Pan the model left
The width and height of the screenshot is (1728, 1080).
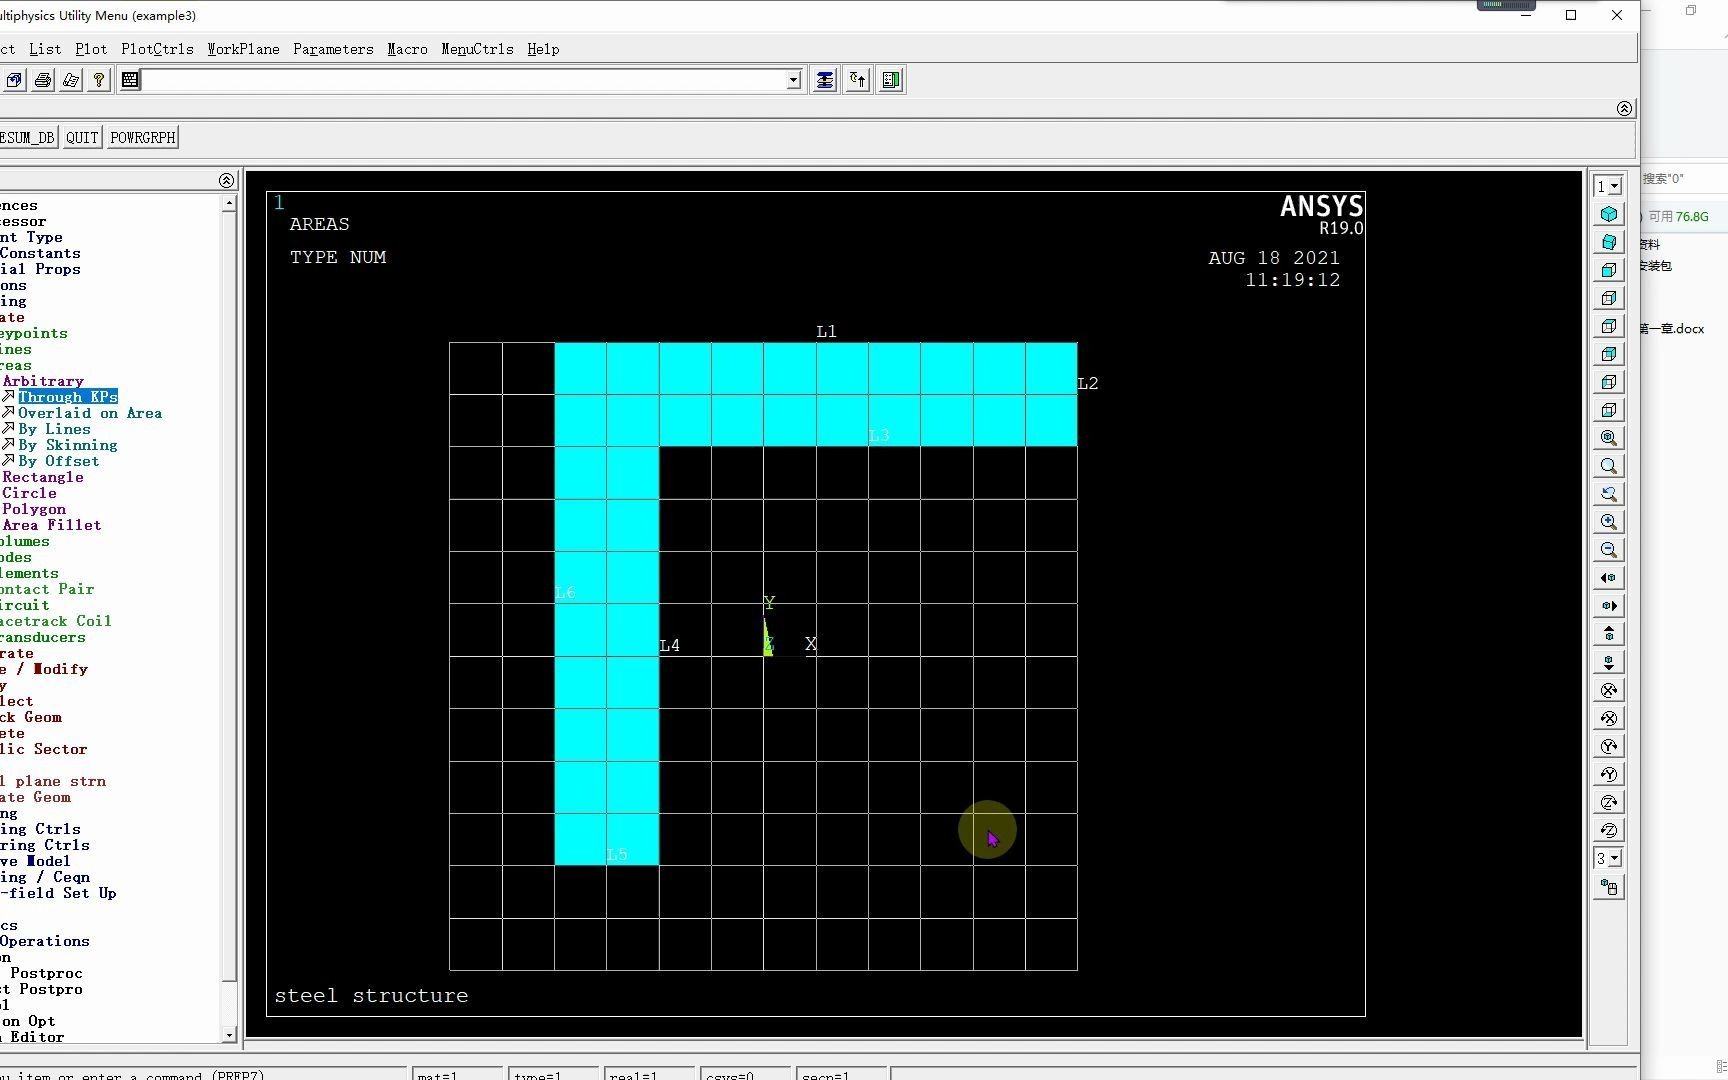(1609, 578)
